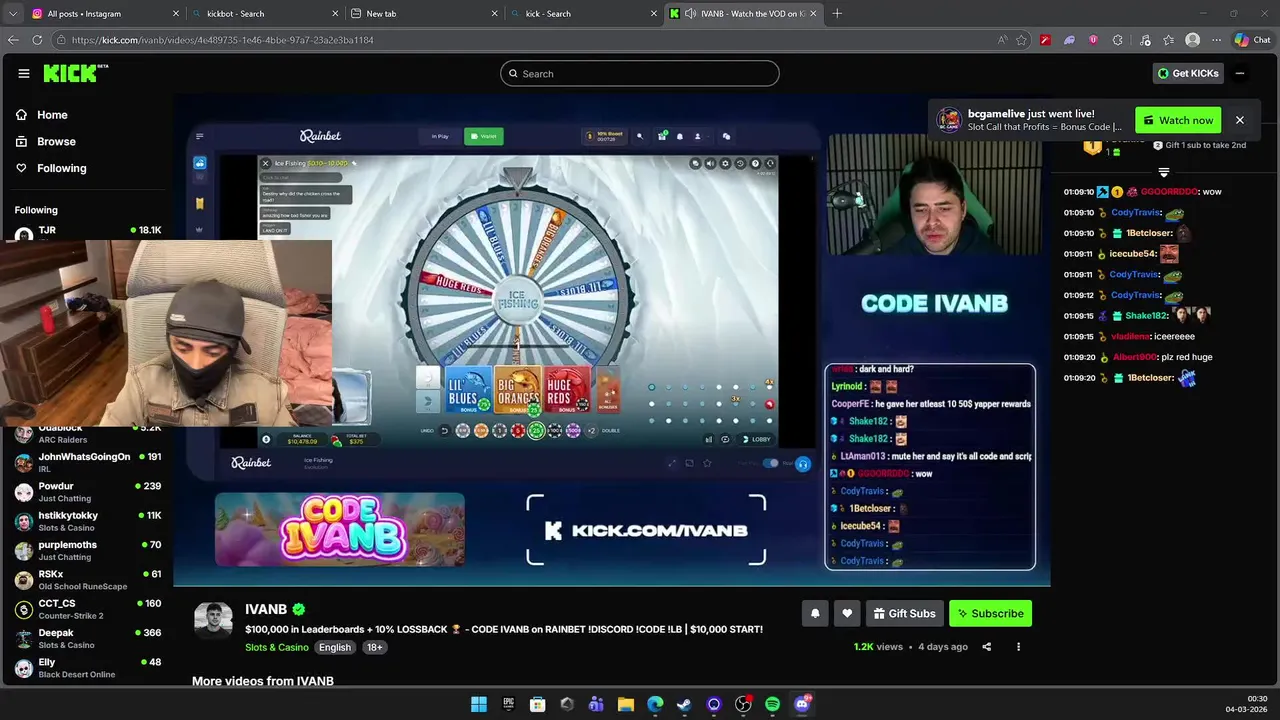Viewport: 1280px width, 720px height.
Task: Open TJR channel in Following list
Action: click(88, 232)
